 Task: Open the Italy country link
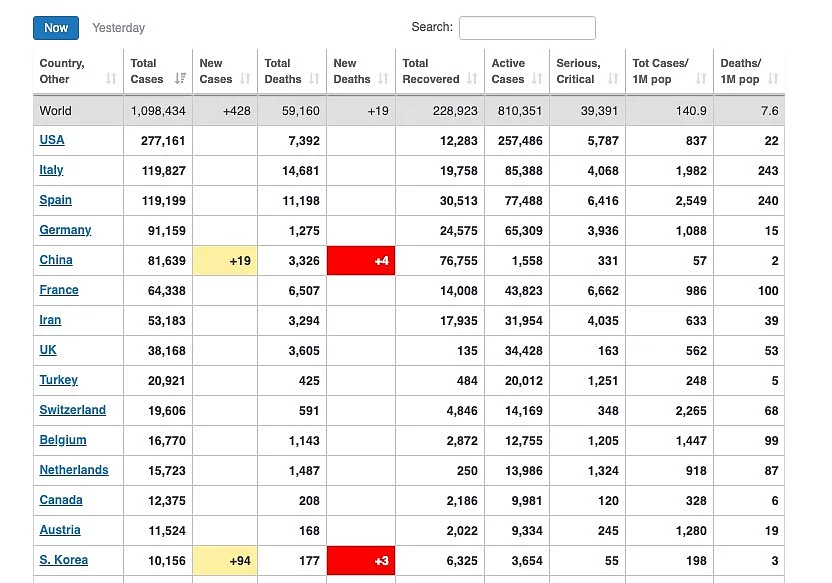point(51,170)
